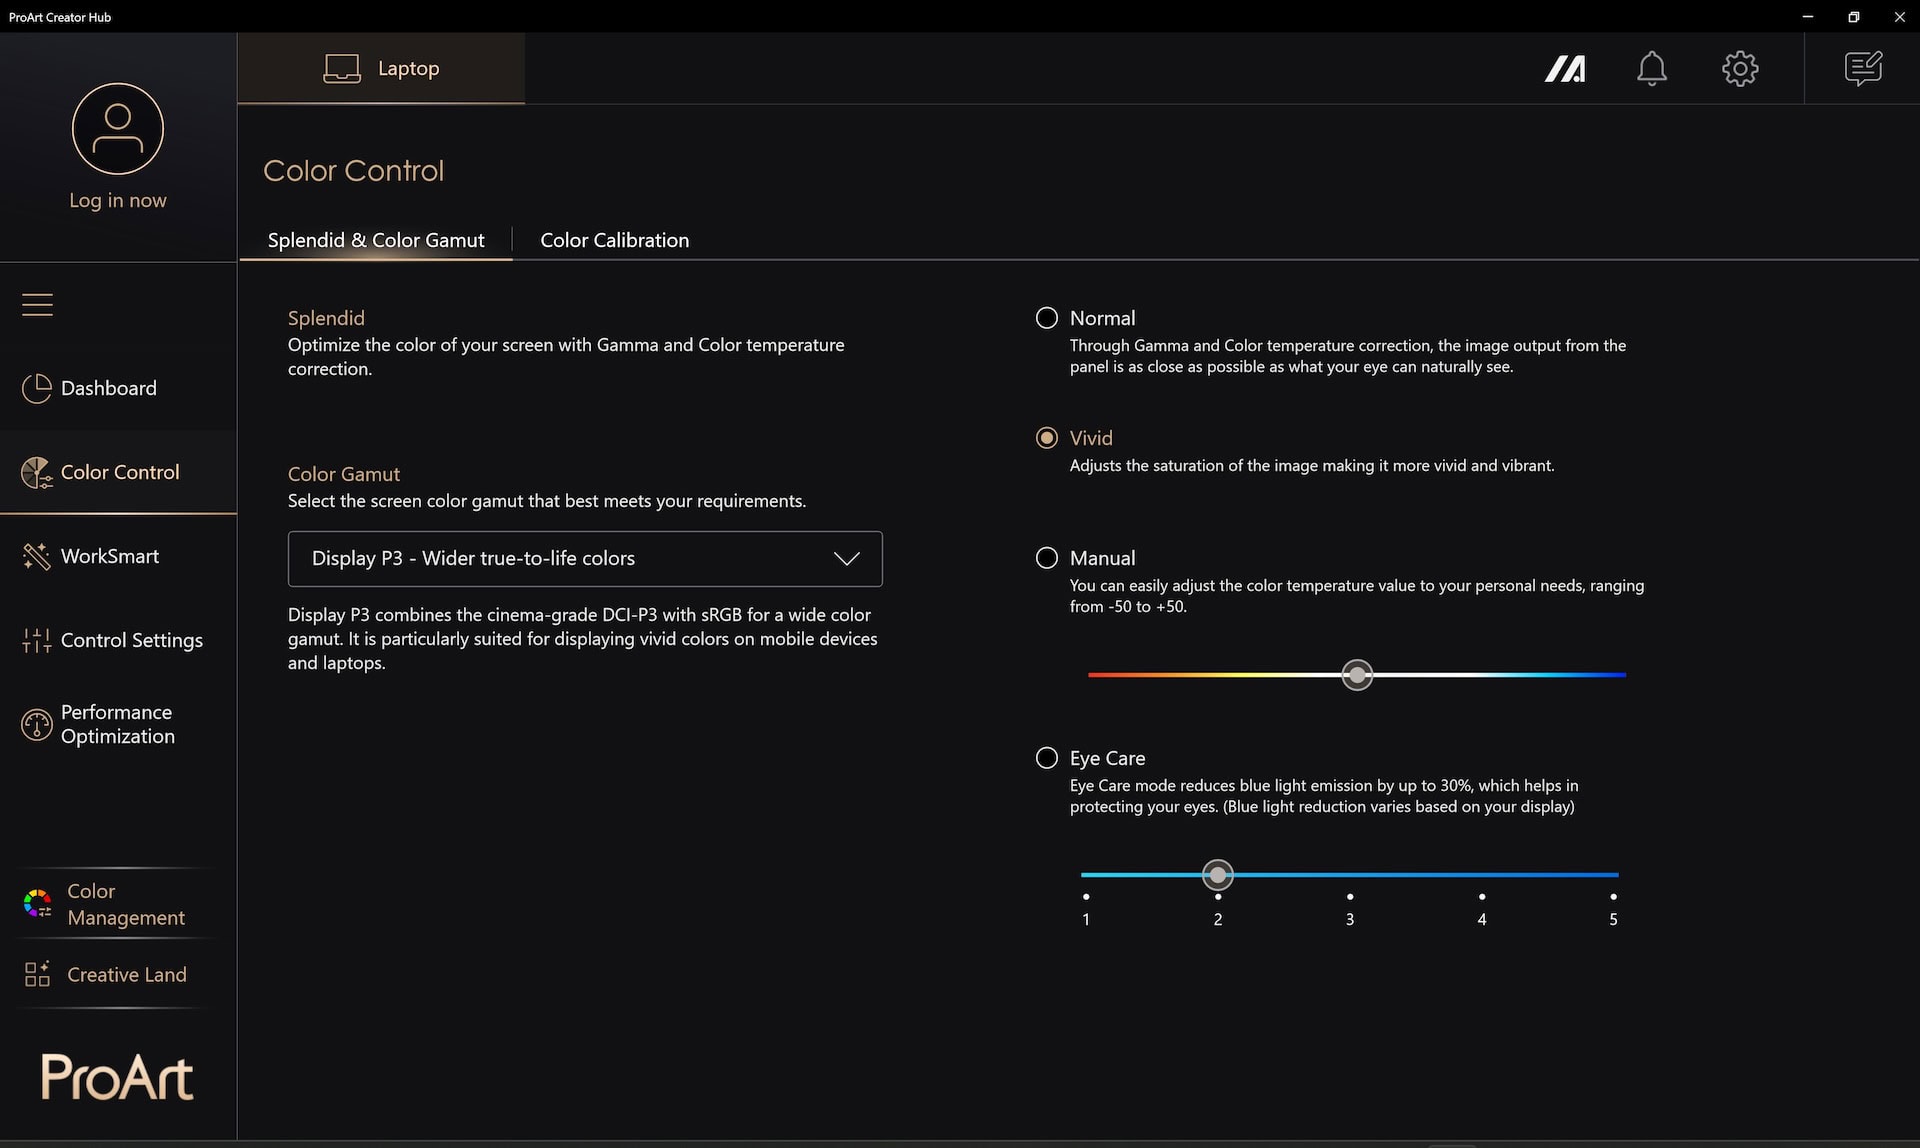Select the Normal splendid mode
1920x1148 pixels.
pos(1047,318)
